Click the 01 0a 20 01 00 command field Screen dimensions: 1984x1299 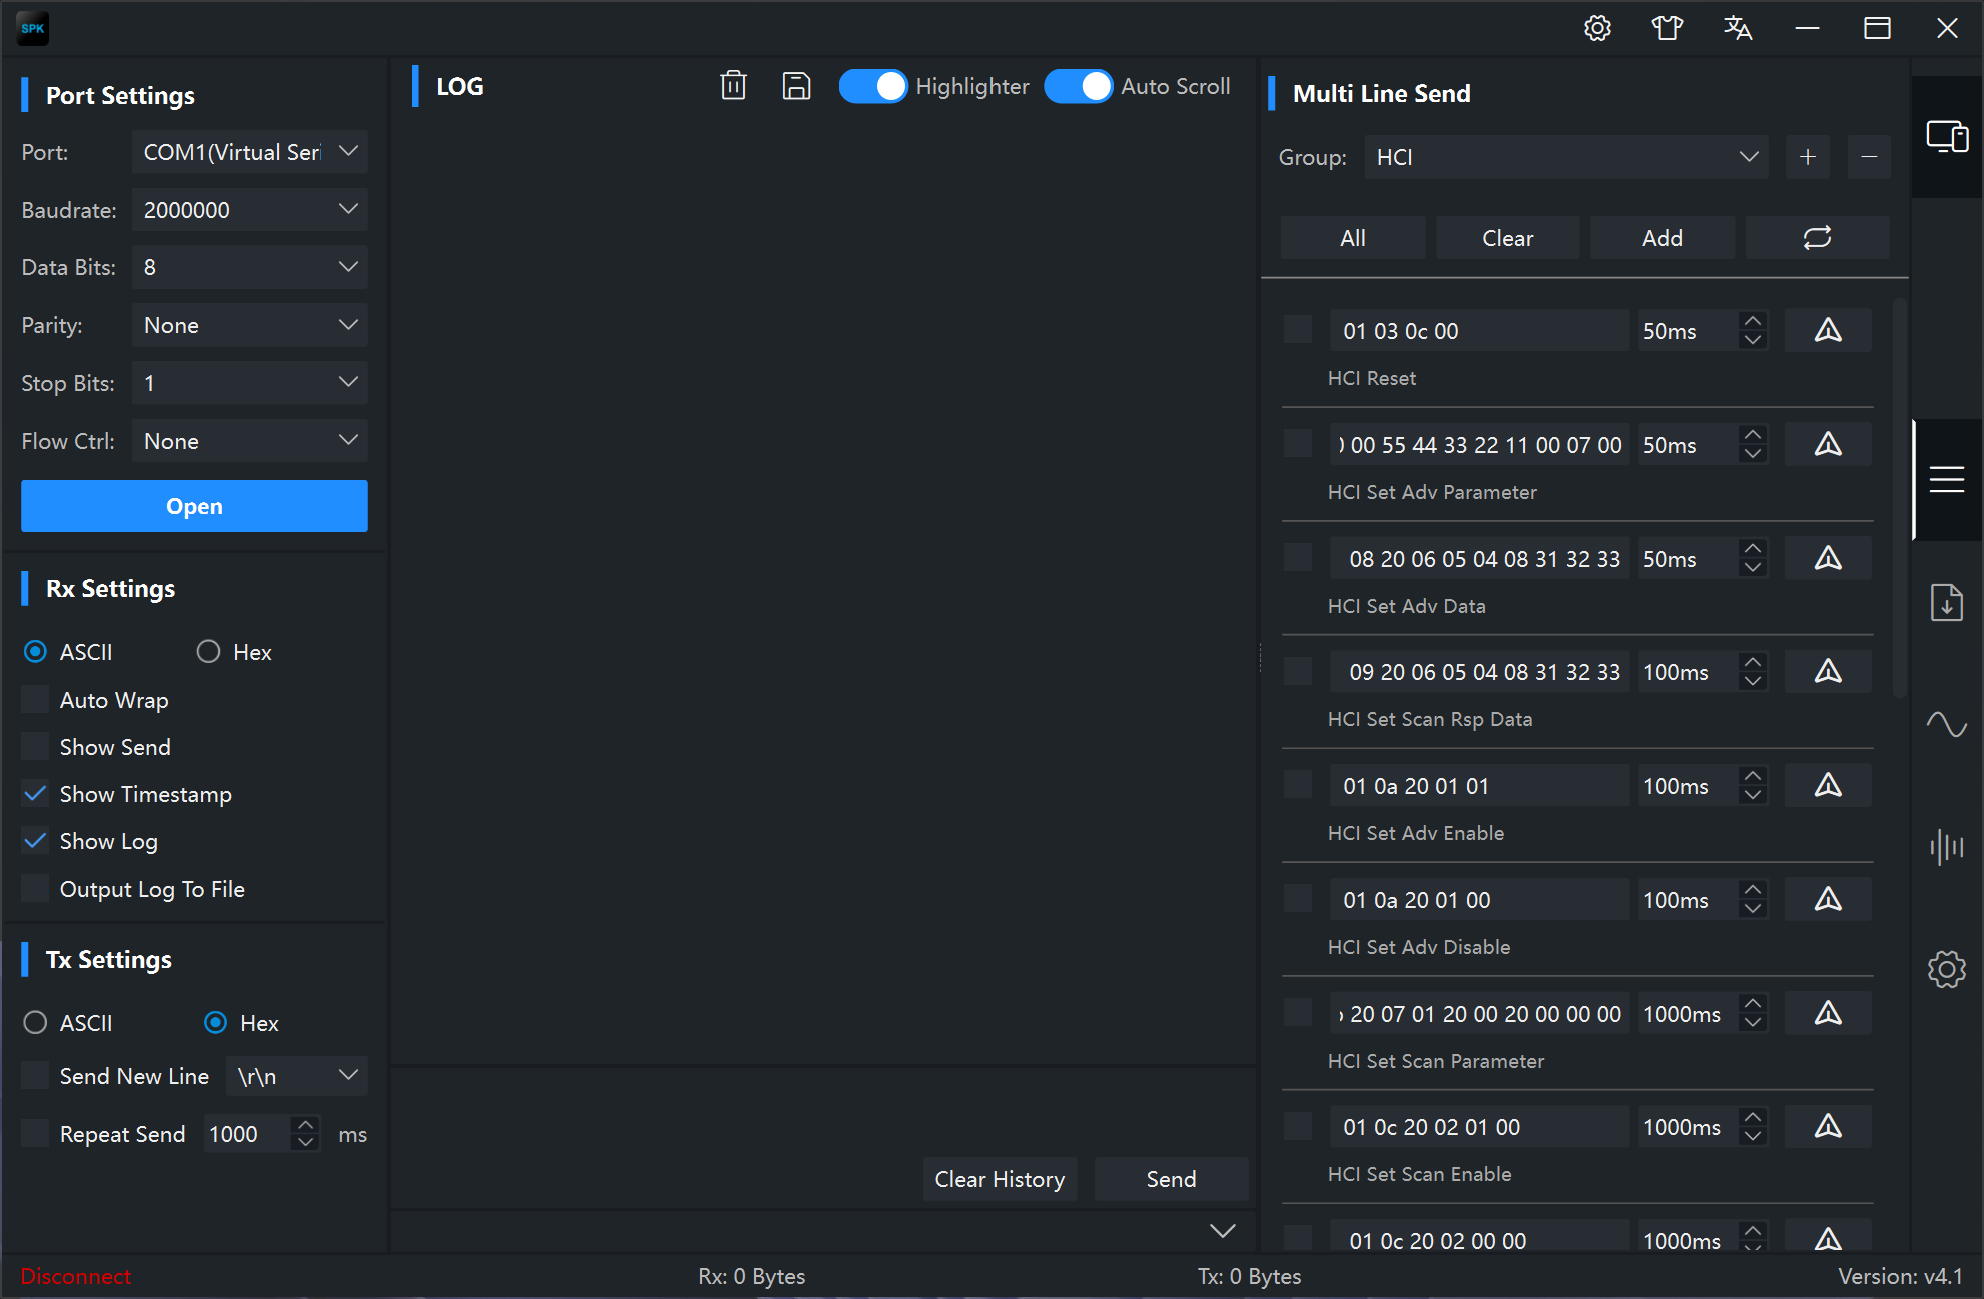(x=1480, y=899)
